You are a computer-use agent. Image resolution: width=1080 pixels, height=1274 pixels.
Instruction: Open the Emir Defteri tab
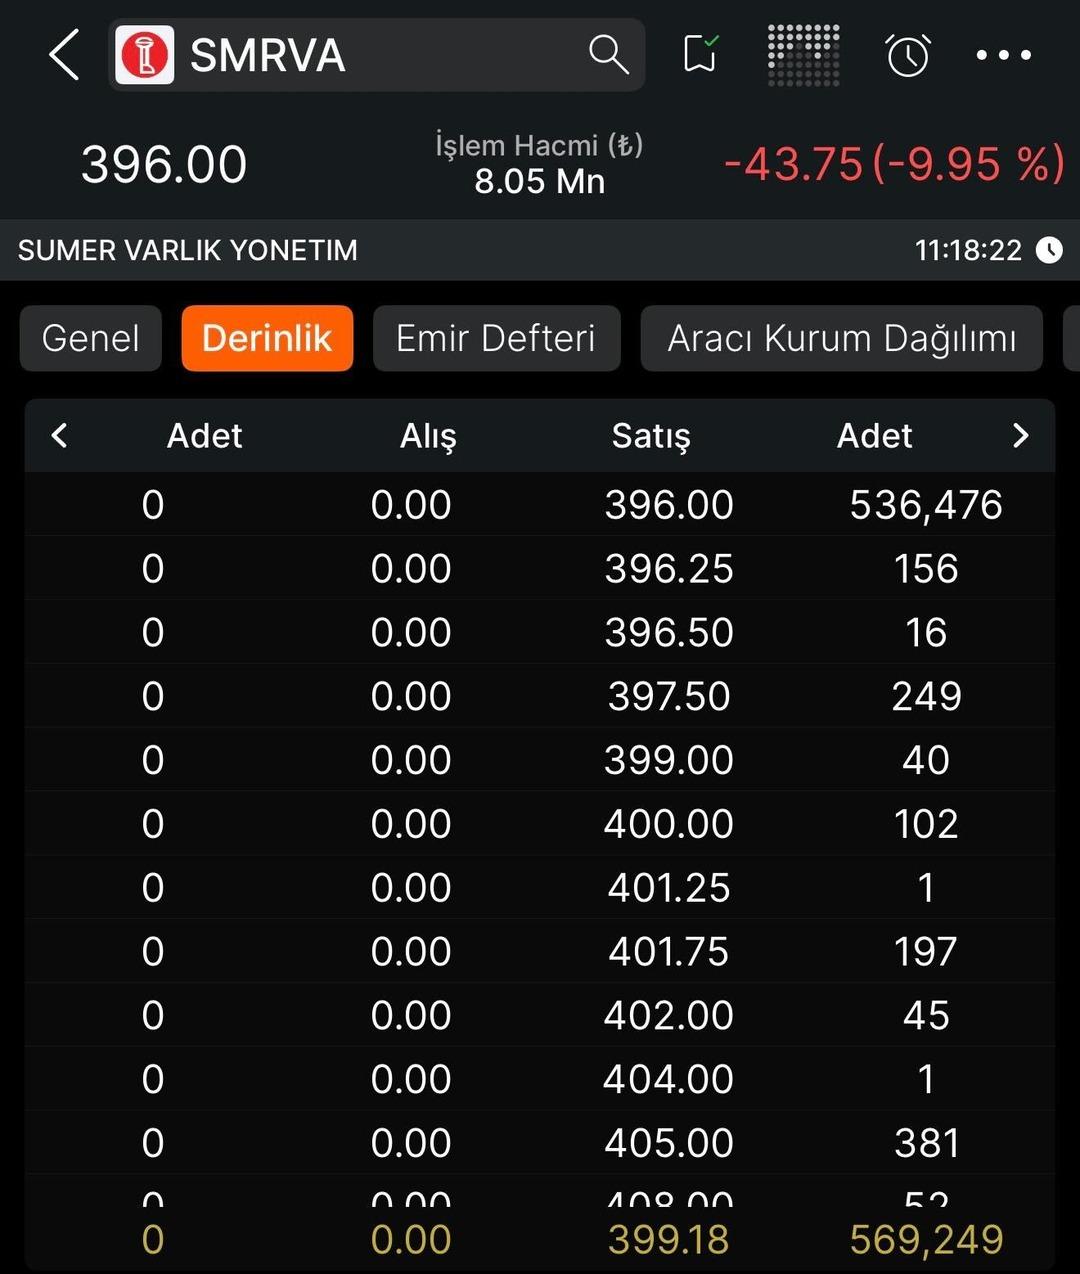point(496,339)
